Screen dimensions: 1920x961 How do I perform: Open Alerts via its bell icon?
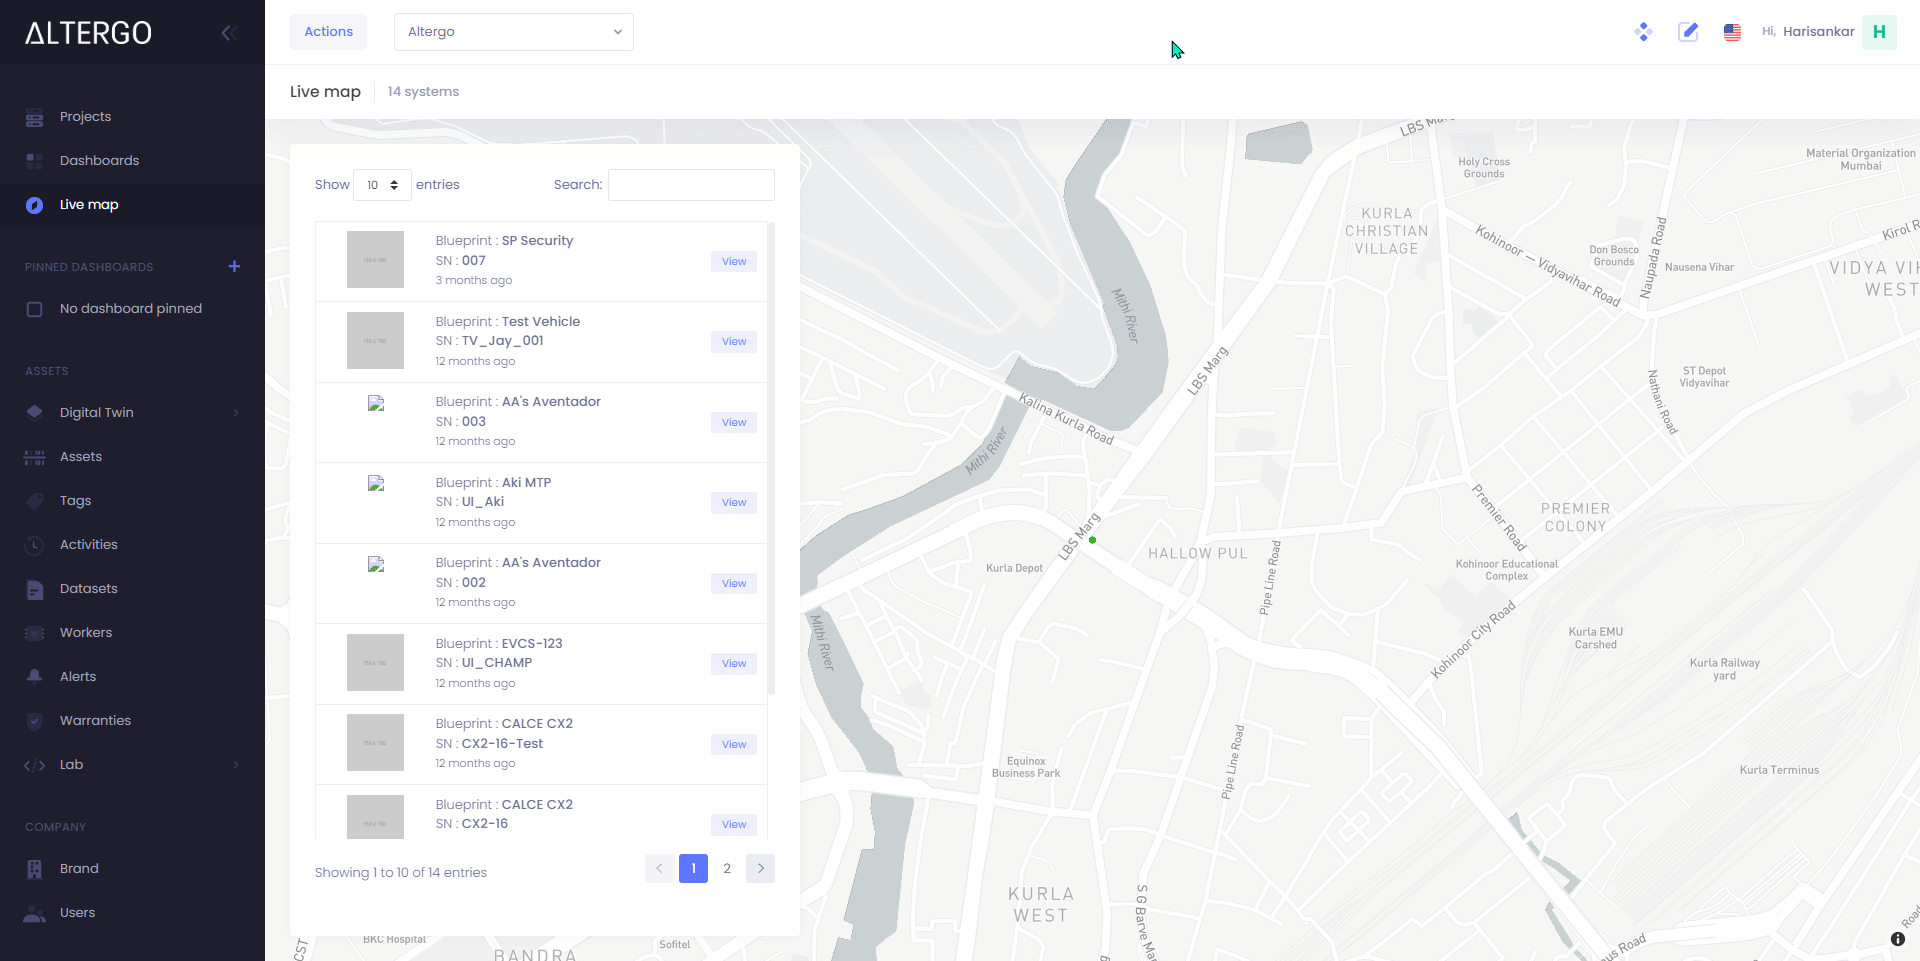[x=35, y=676]
